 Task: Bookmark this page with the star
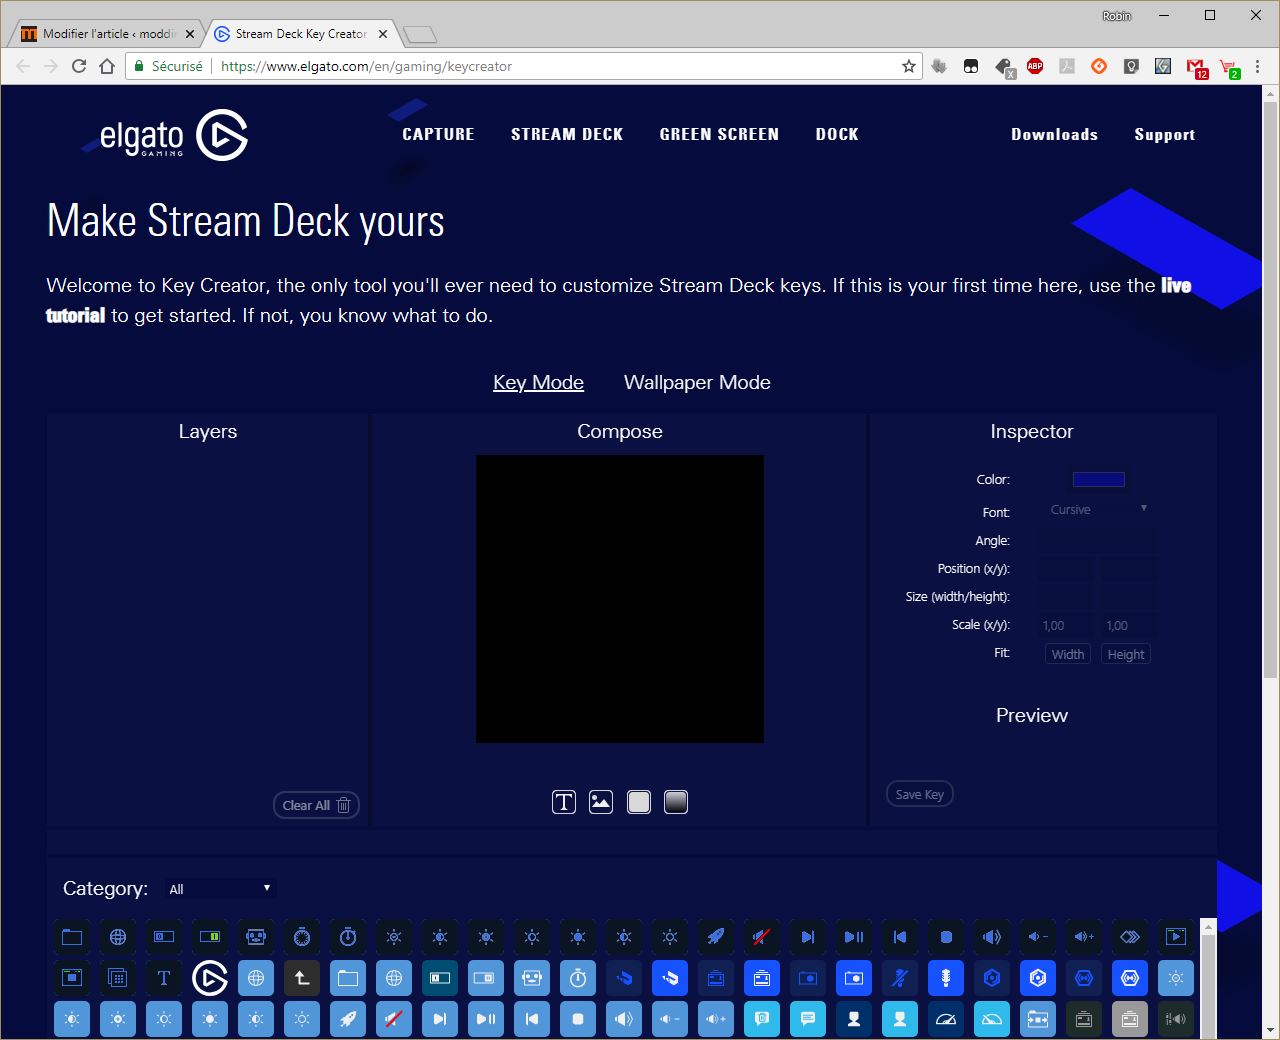point(909,66)
